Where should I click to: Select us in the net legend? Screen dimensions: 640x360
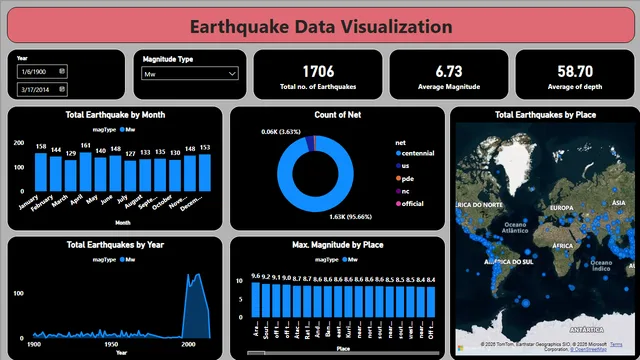coord(402,166)
